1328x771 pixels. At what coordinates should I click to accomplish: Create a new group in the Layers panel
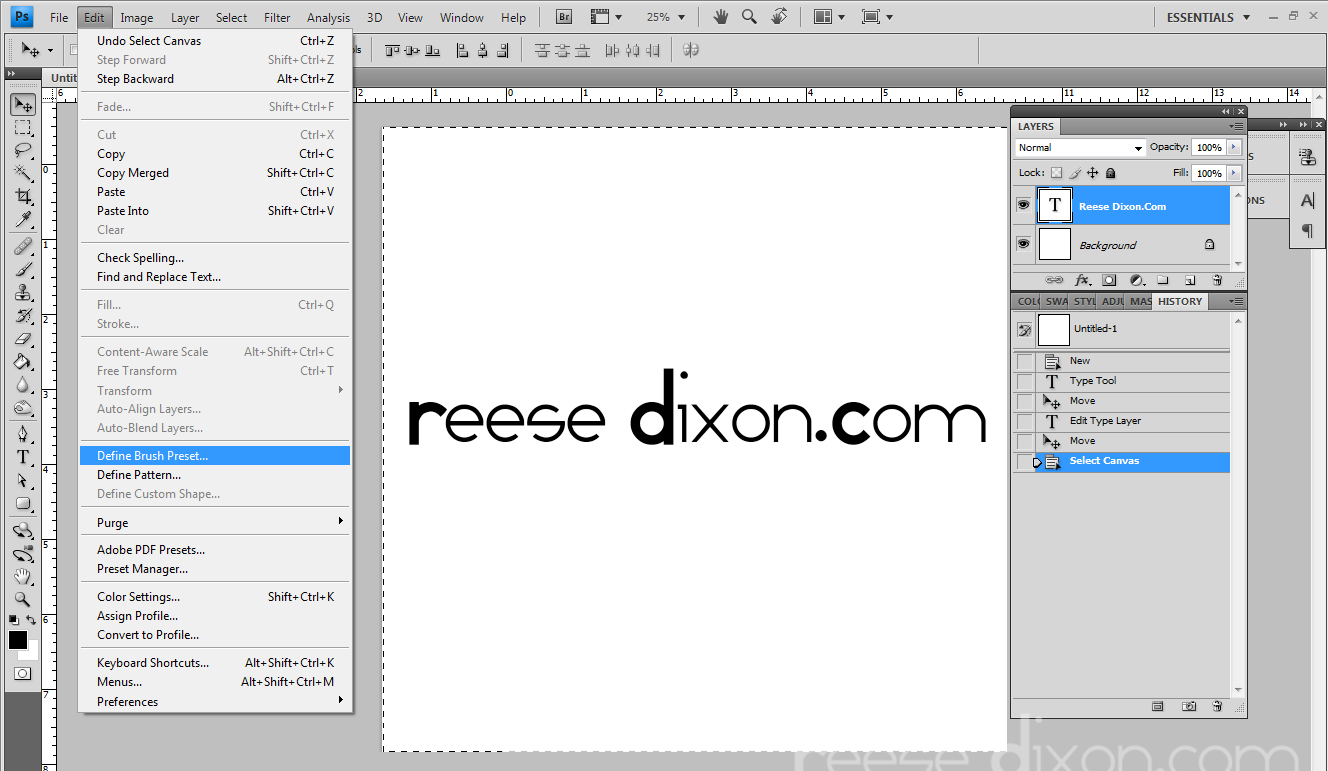point(1162,281)
